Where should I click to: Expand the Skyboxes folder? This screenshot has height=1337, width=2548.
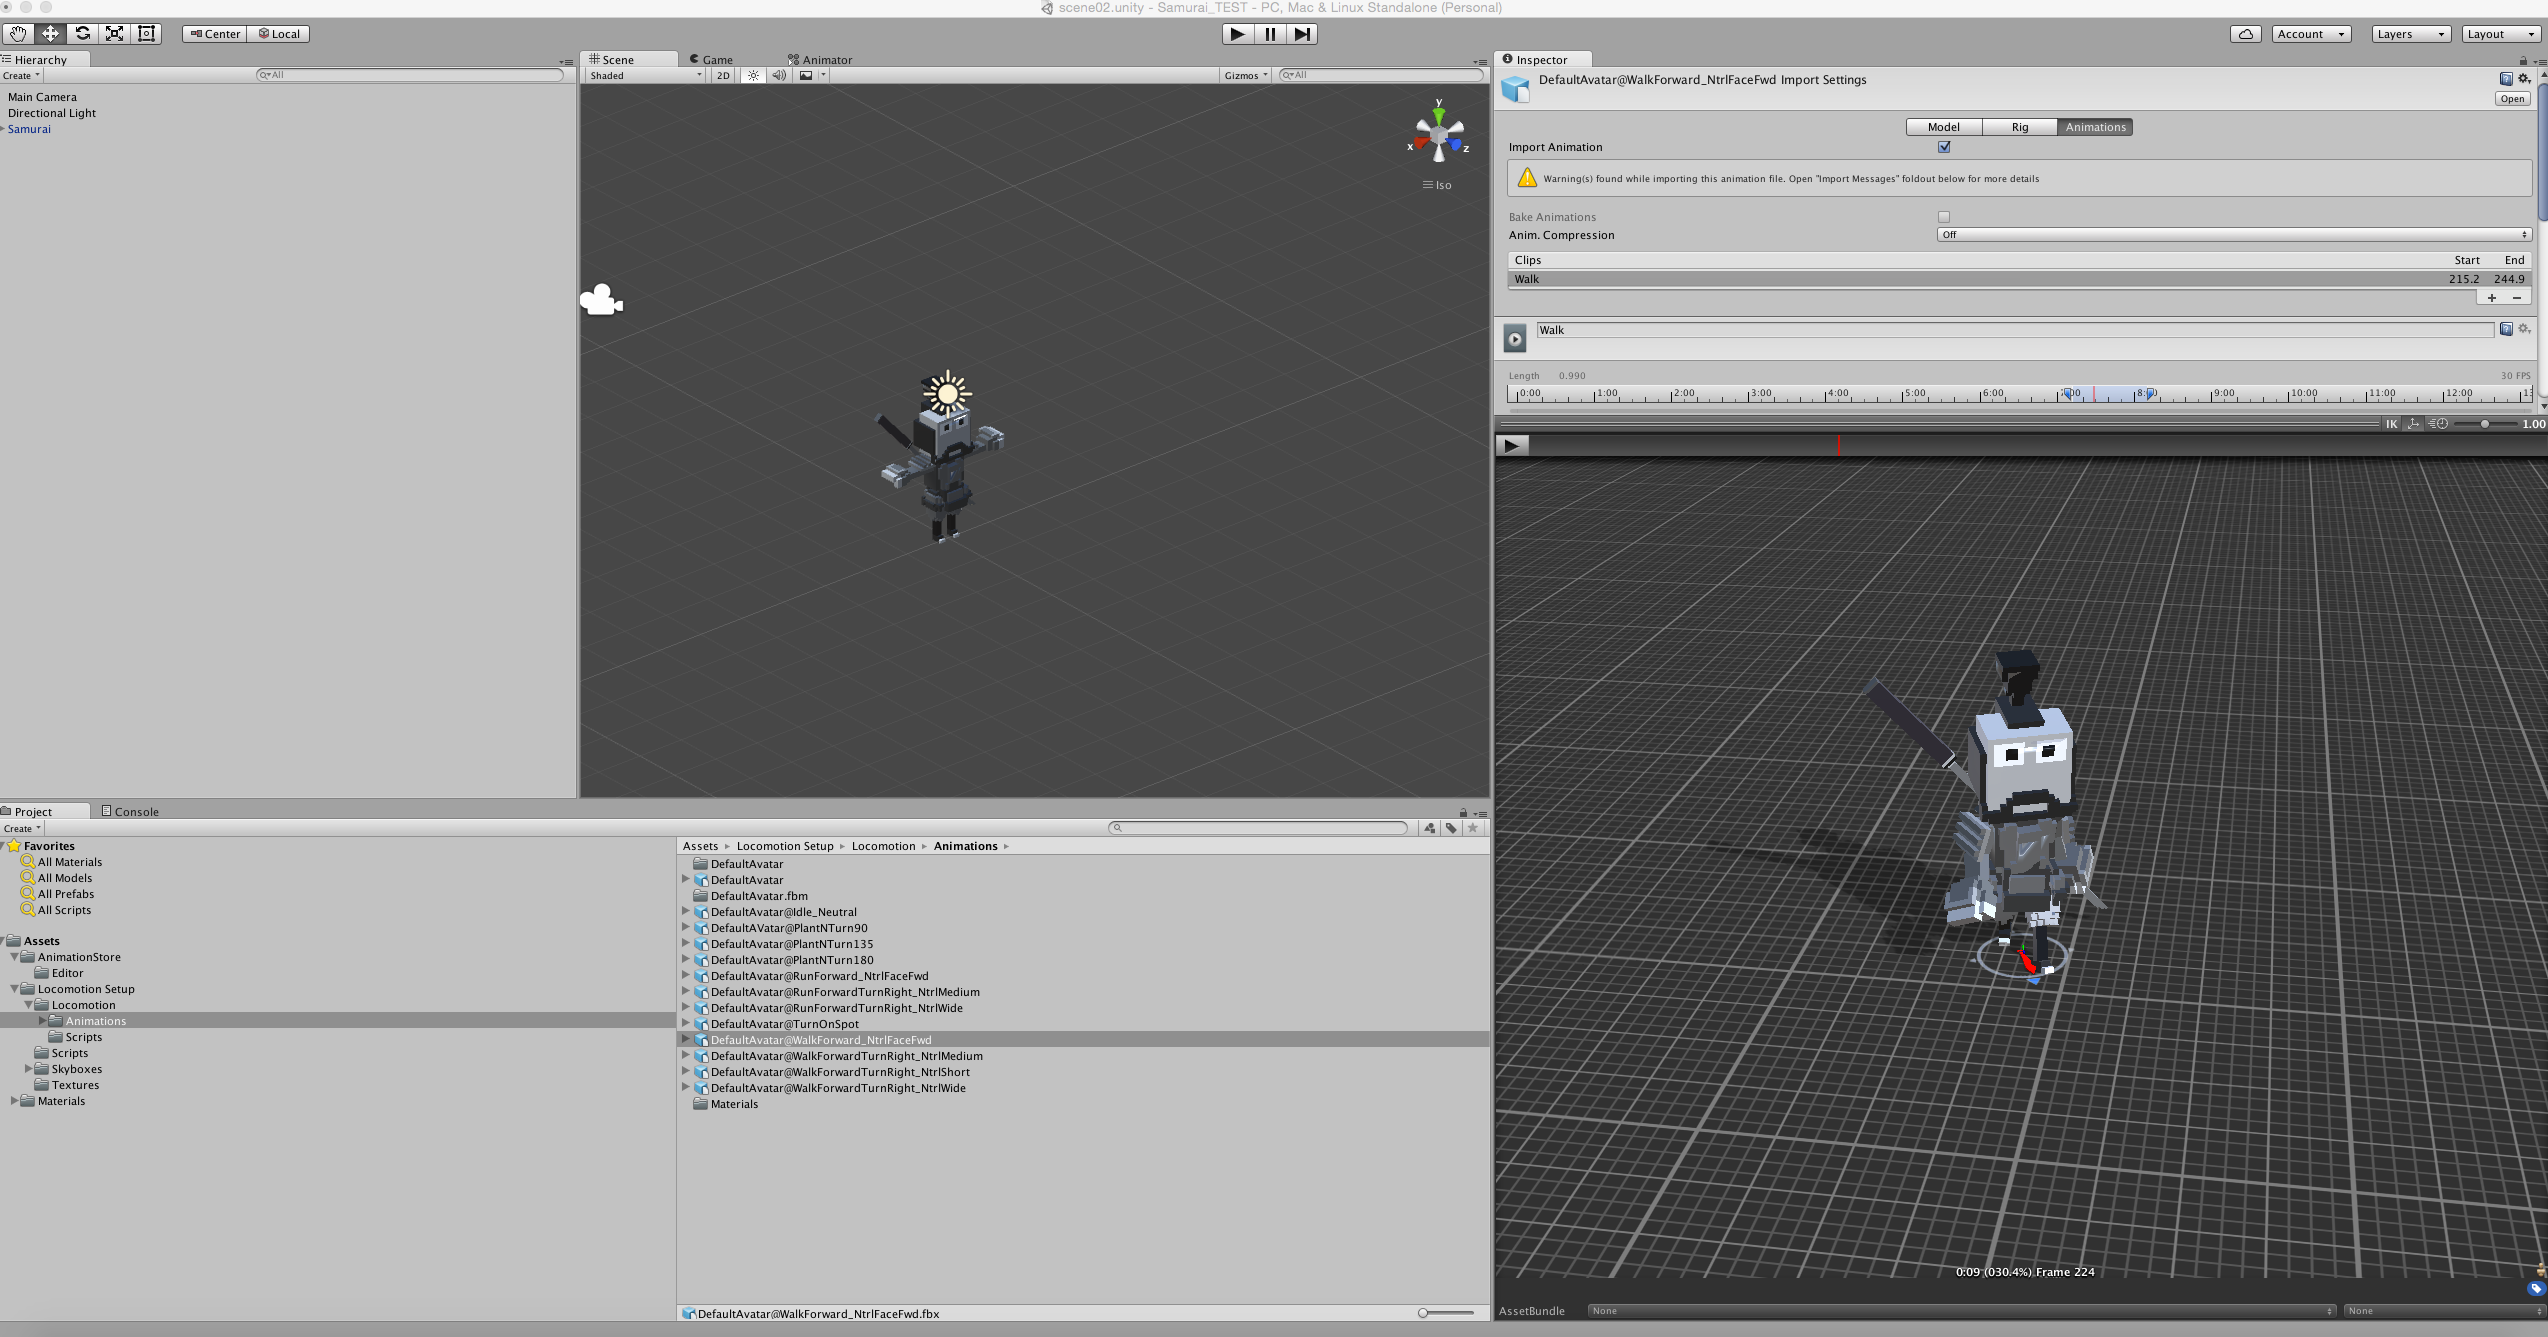pyautogui.click(x=30, y=1069)
